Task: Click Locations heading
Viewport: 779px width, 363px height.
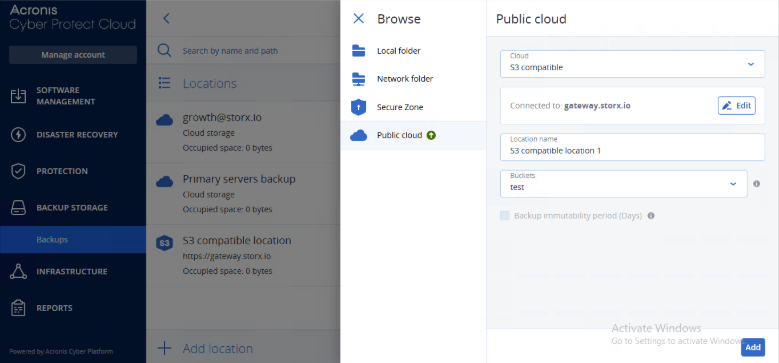Action: 210,83
